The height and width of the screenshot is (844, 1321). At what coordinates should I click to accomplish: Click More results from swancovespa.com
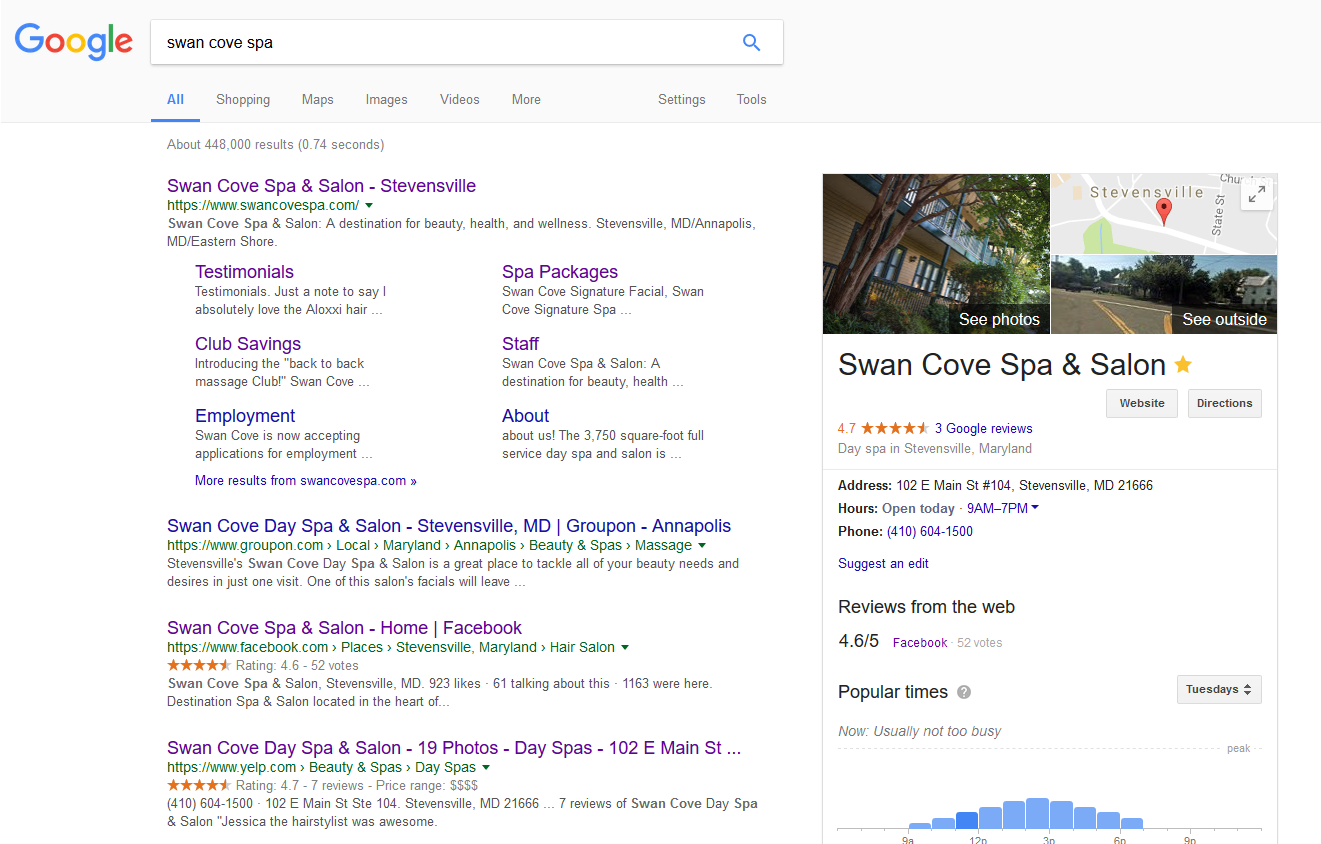pyautogui.click(x=306, y=481)
